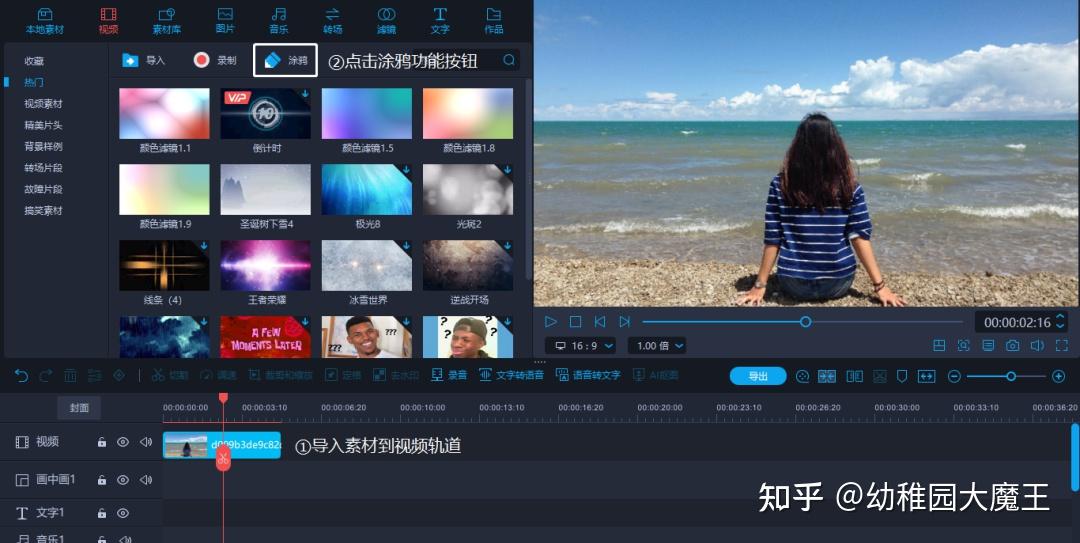Image resolution: width=1080 pixels, height=543 pixels.
Task: Open 文字转语音 text-to-speech tool
Action: click(512, 376)
